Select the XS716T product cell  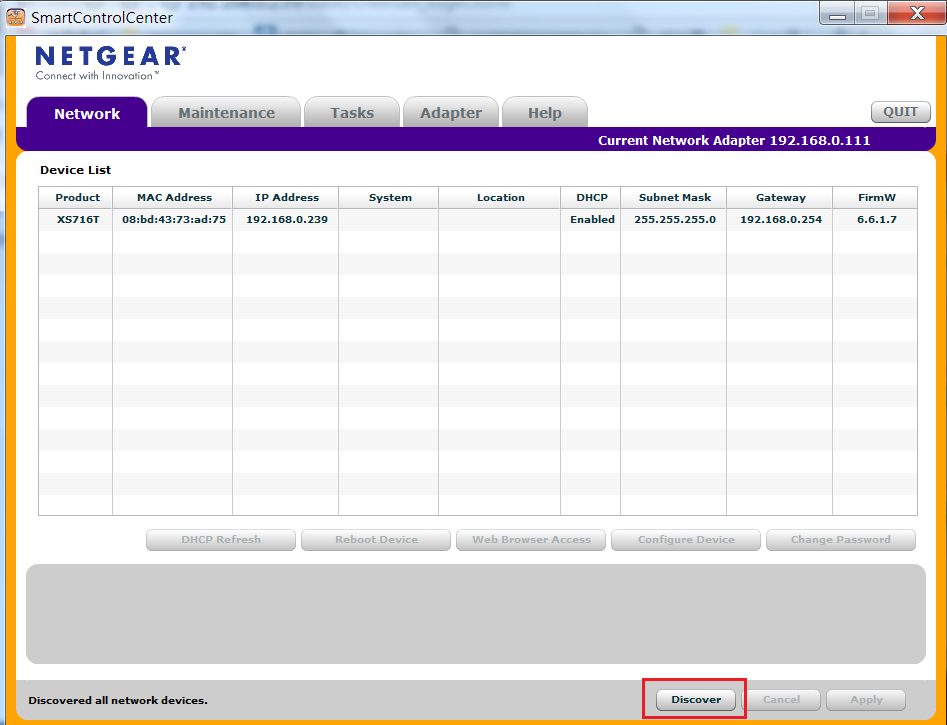click(x=76, y=219)
